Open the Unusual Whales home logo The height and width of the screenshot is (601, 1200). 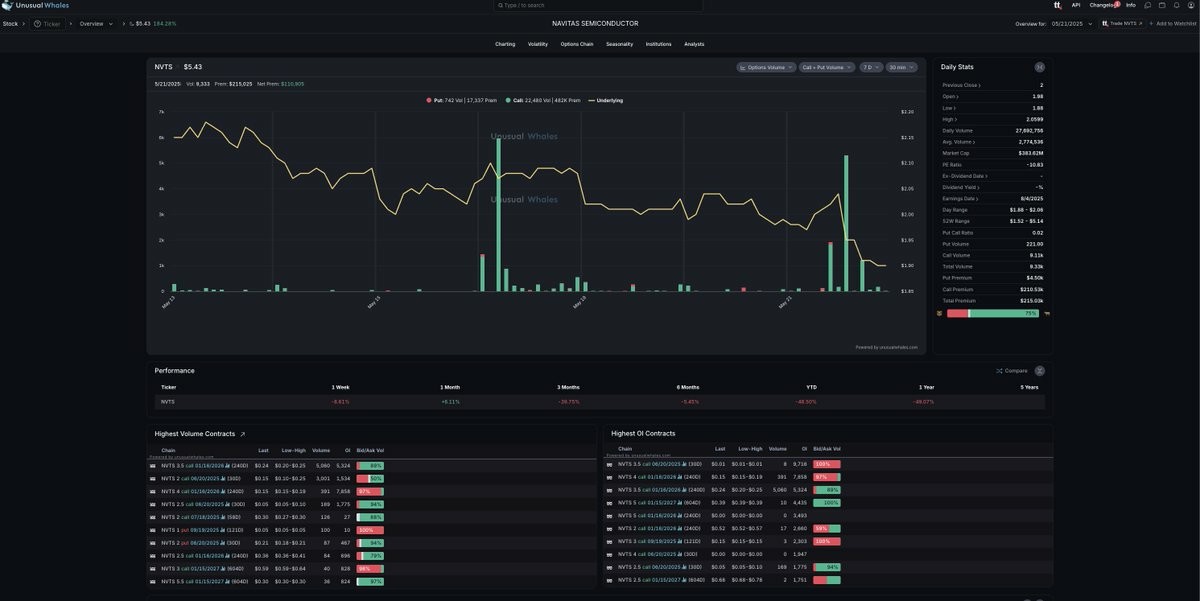click(x=35, y=5)
